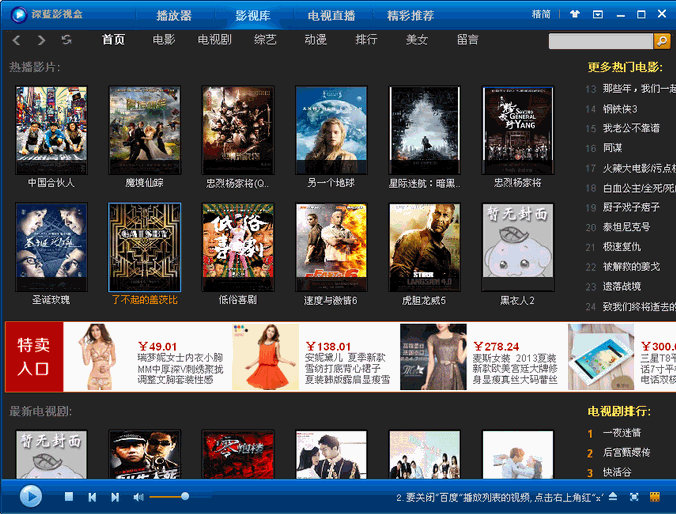Viewport: 676px width, 514px height.
Task: Open the 电影 category
Action: point(163,40)
